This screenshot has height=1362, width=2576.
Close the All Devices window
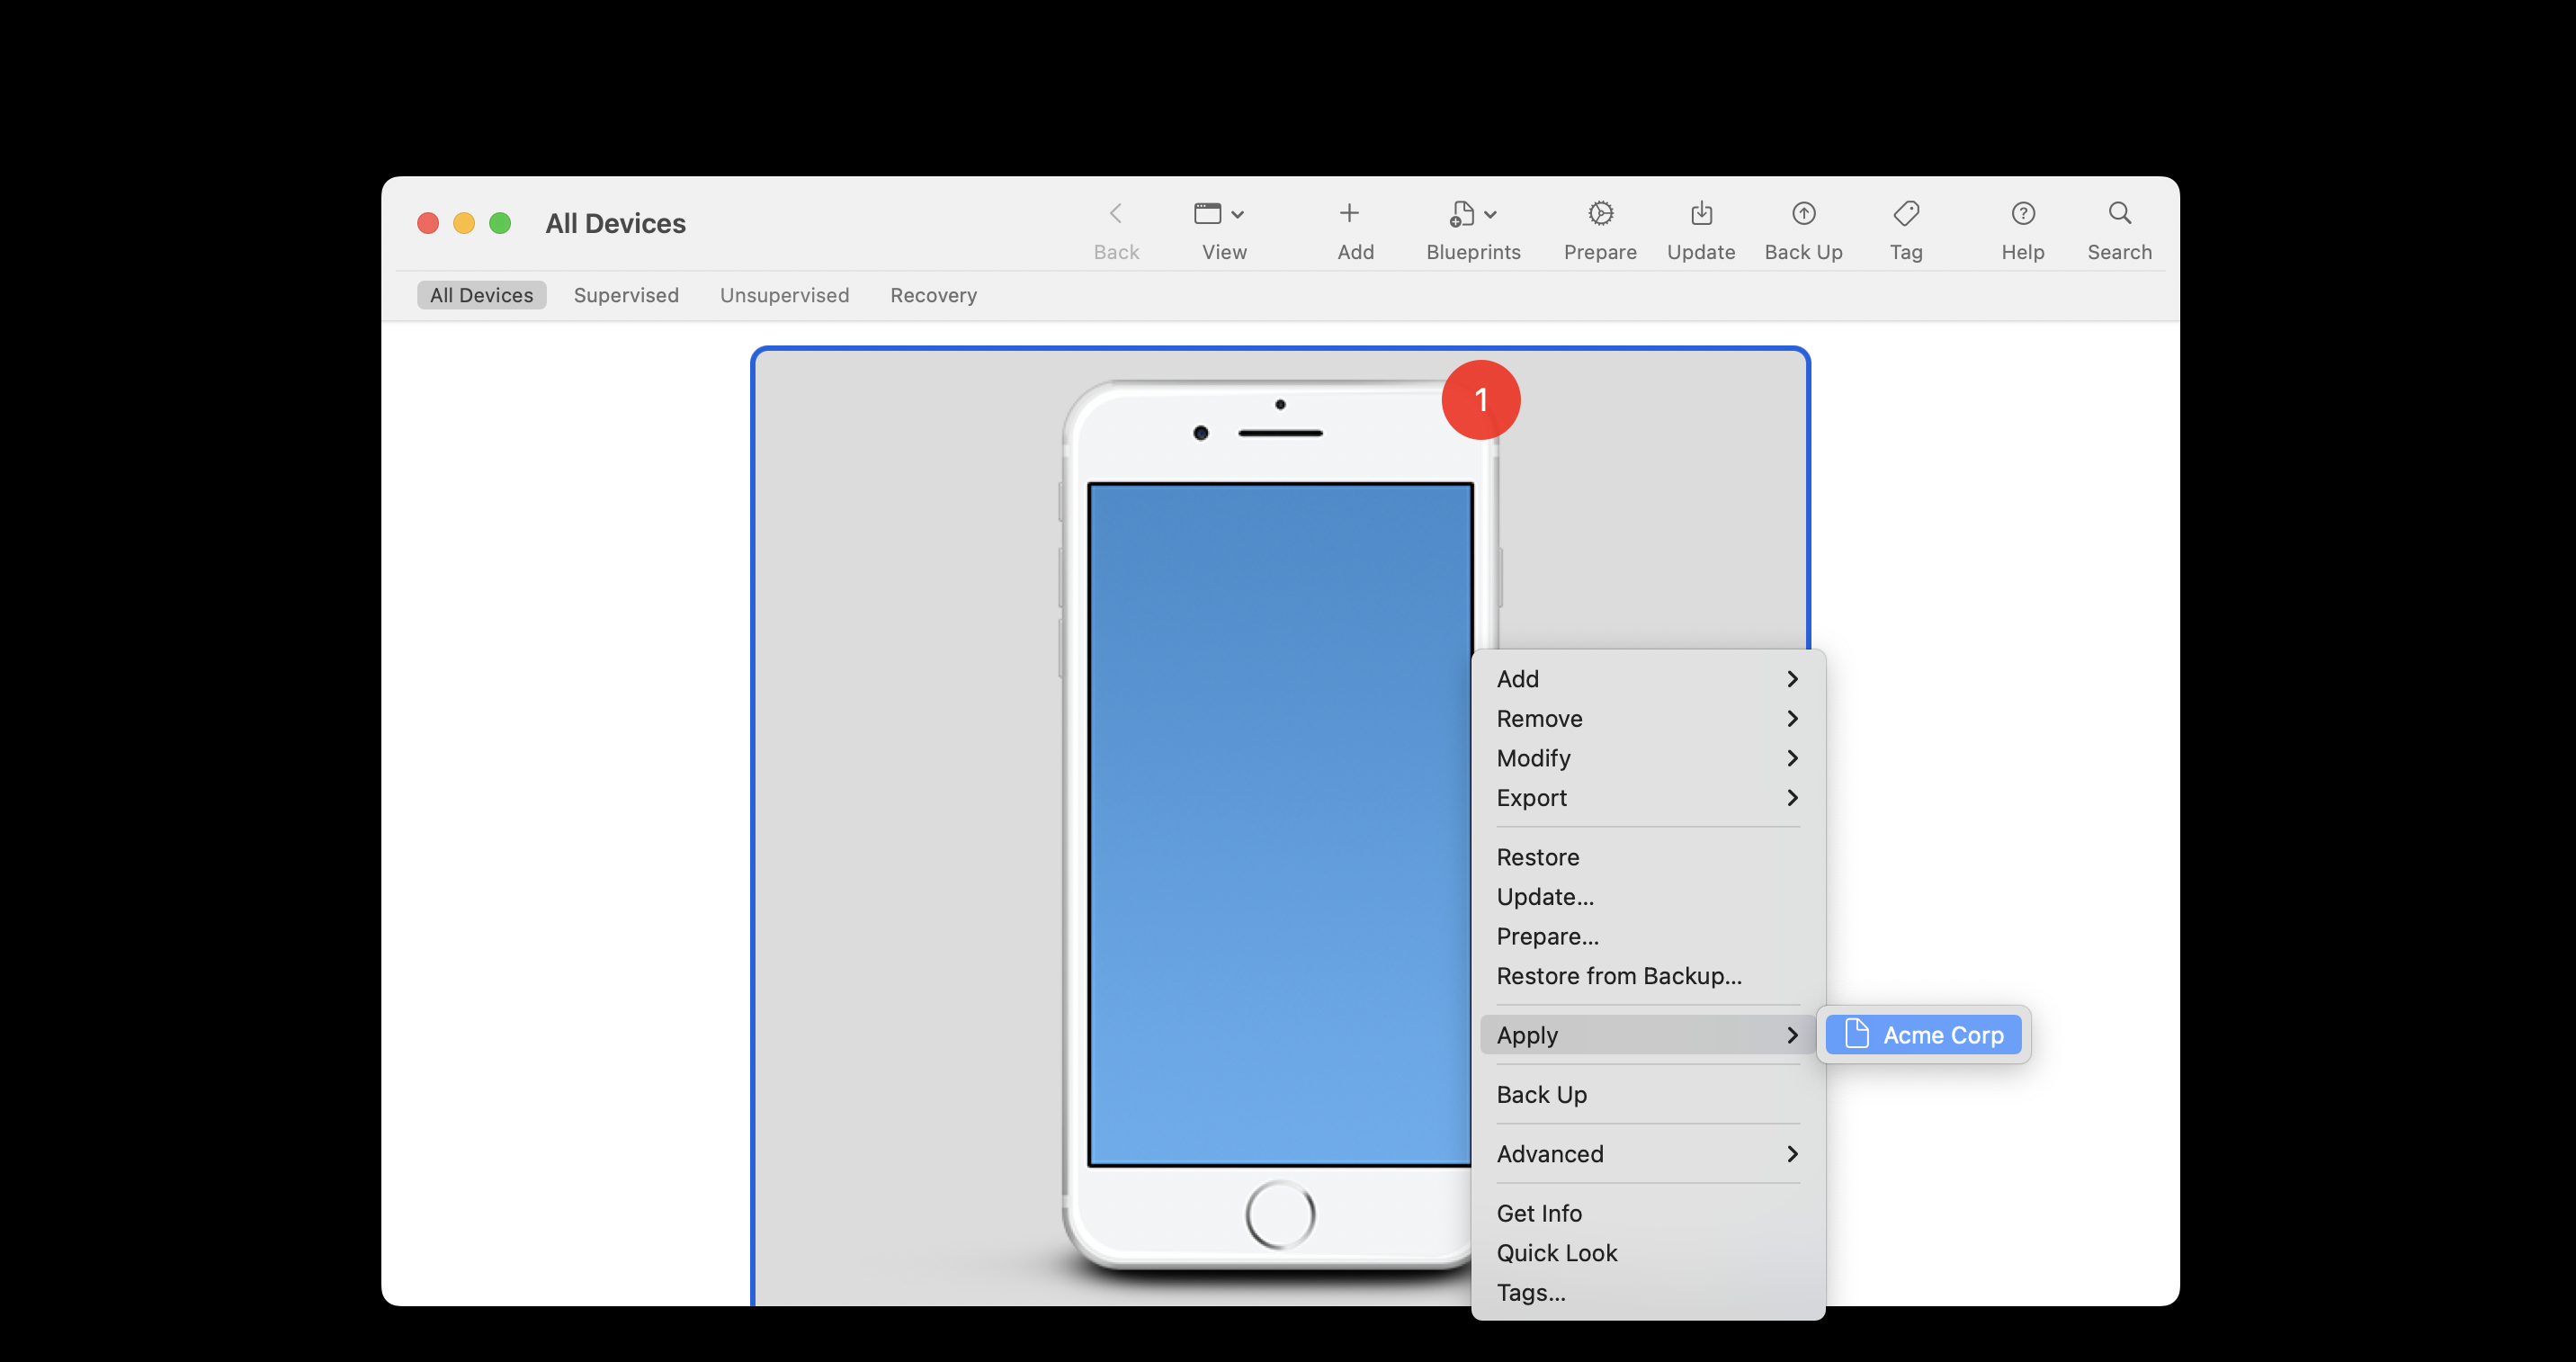428,223
